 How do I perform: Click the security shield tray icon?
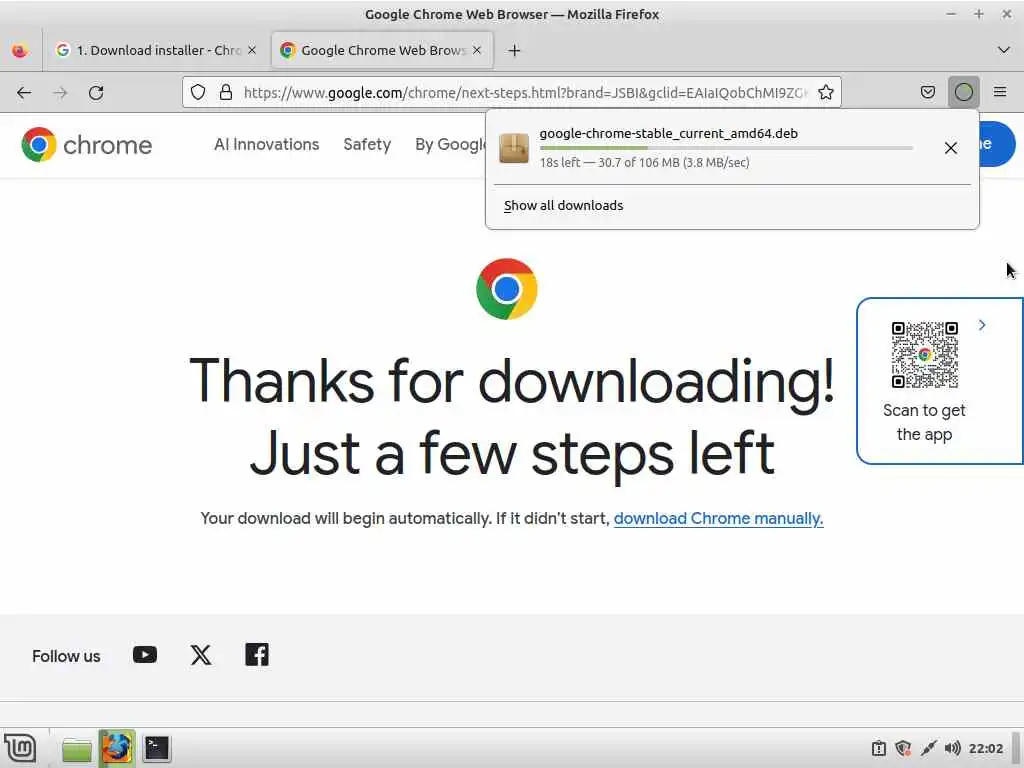click(x=903, y=748)
